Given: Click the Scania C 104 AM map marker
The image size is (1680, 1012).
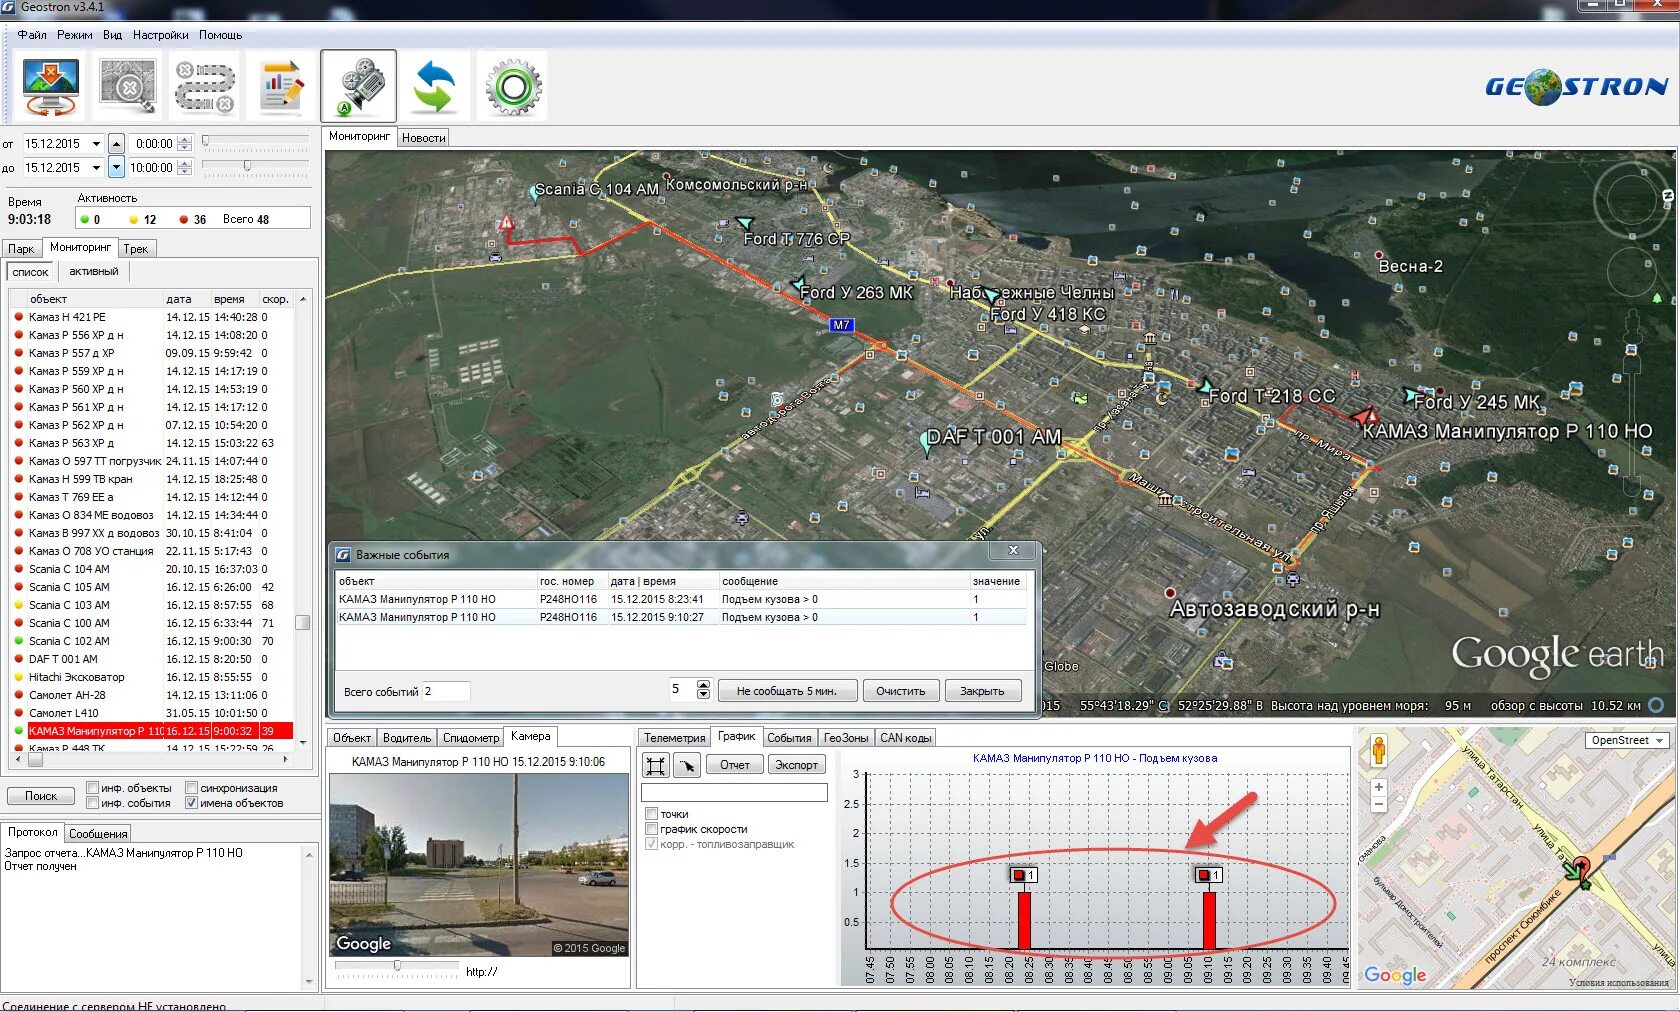Looking at the screenshot, I should pos(533,192).
